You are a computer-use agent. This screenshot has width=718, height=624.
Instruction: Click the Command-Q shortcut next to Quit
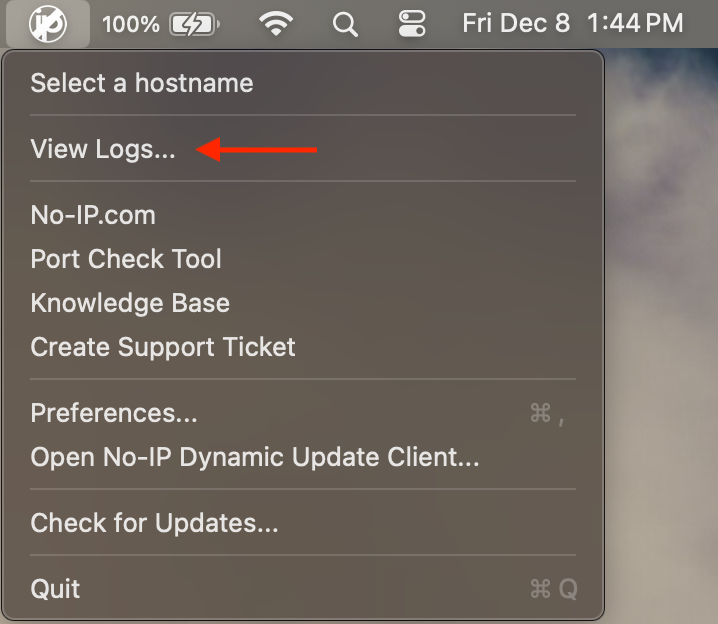(x=554, y=589)
